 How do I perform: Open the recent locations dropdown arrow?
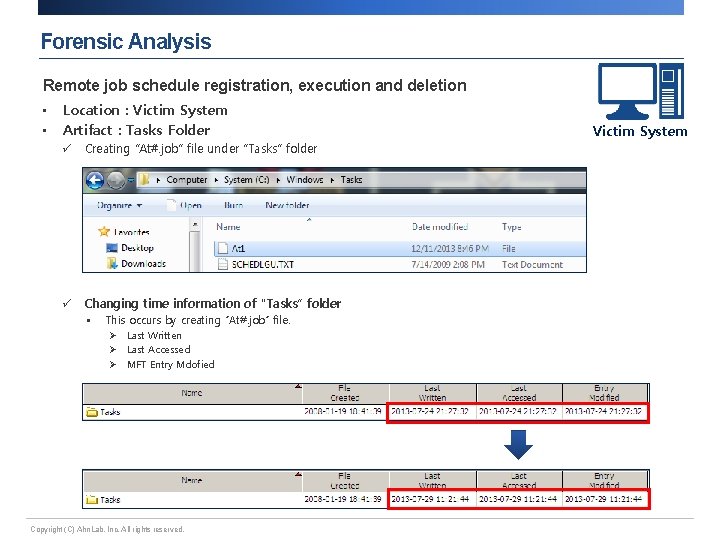[130, 180]
